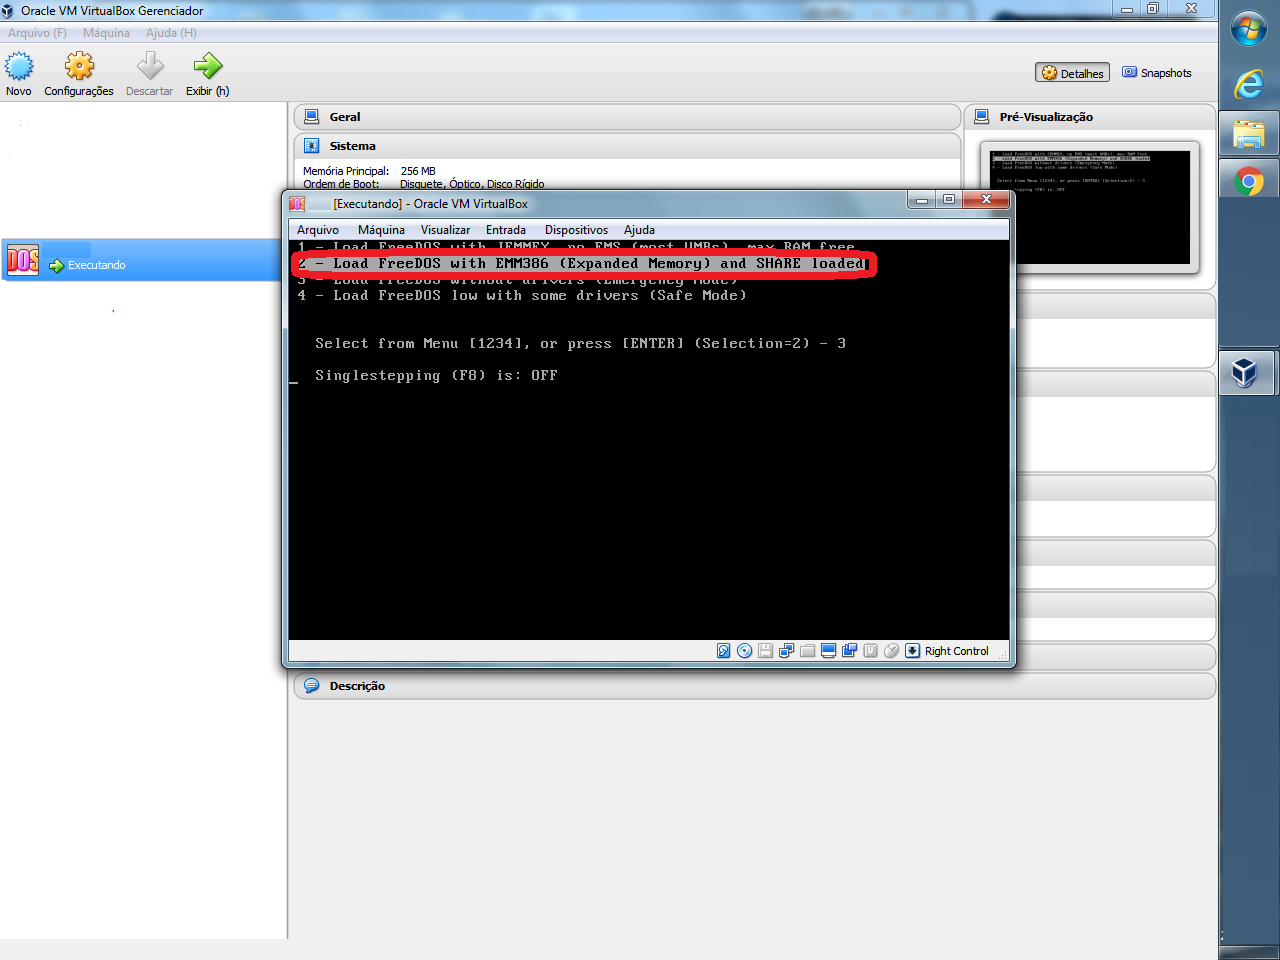This screenshot has height=960, width=1280.
Task: Click the Geral section icon
Action: 312,117
